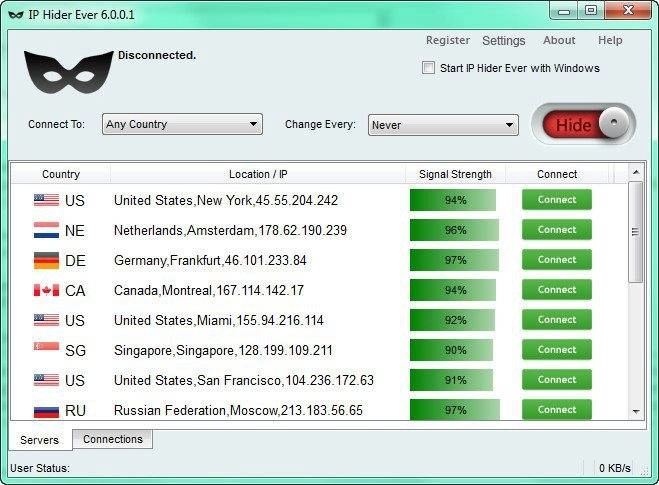This screenshot has width=659, height=485.
Task: Click the User Status label
Action: pyautogui.click(x=40, y=468)
